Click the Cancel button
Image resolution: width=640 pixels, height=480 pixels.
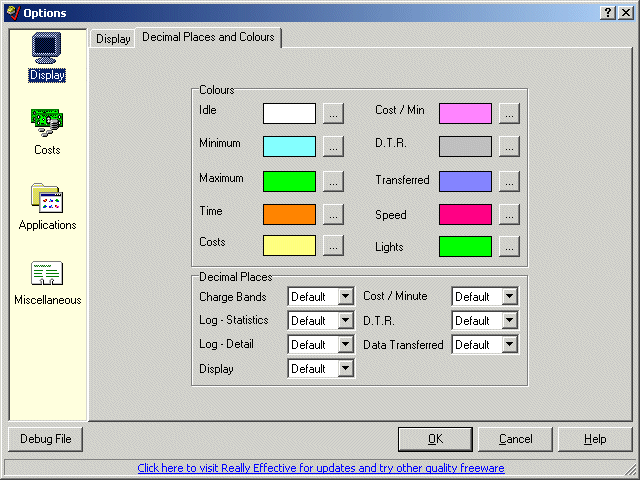515,439
